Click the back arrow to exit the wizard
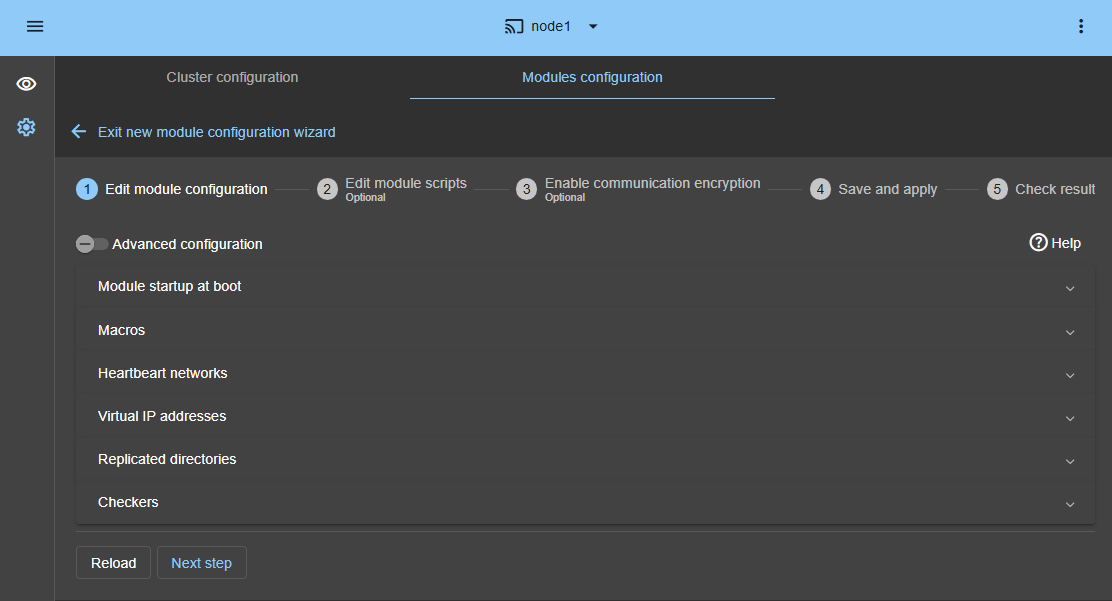The height and width of the screenshot is (601, 1112). (x=78, y=131)
